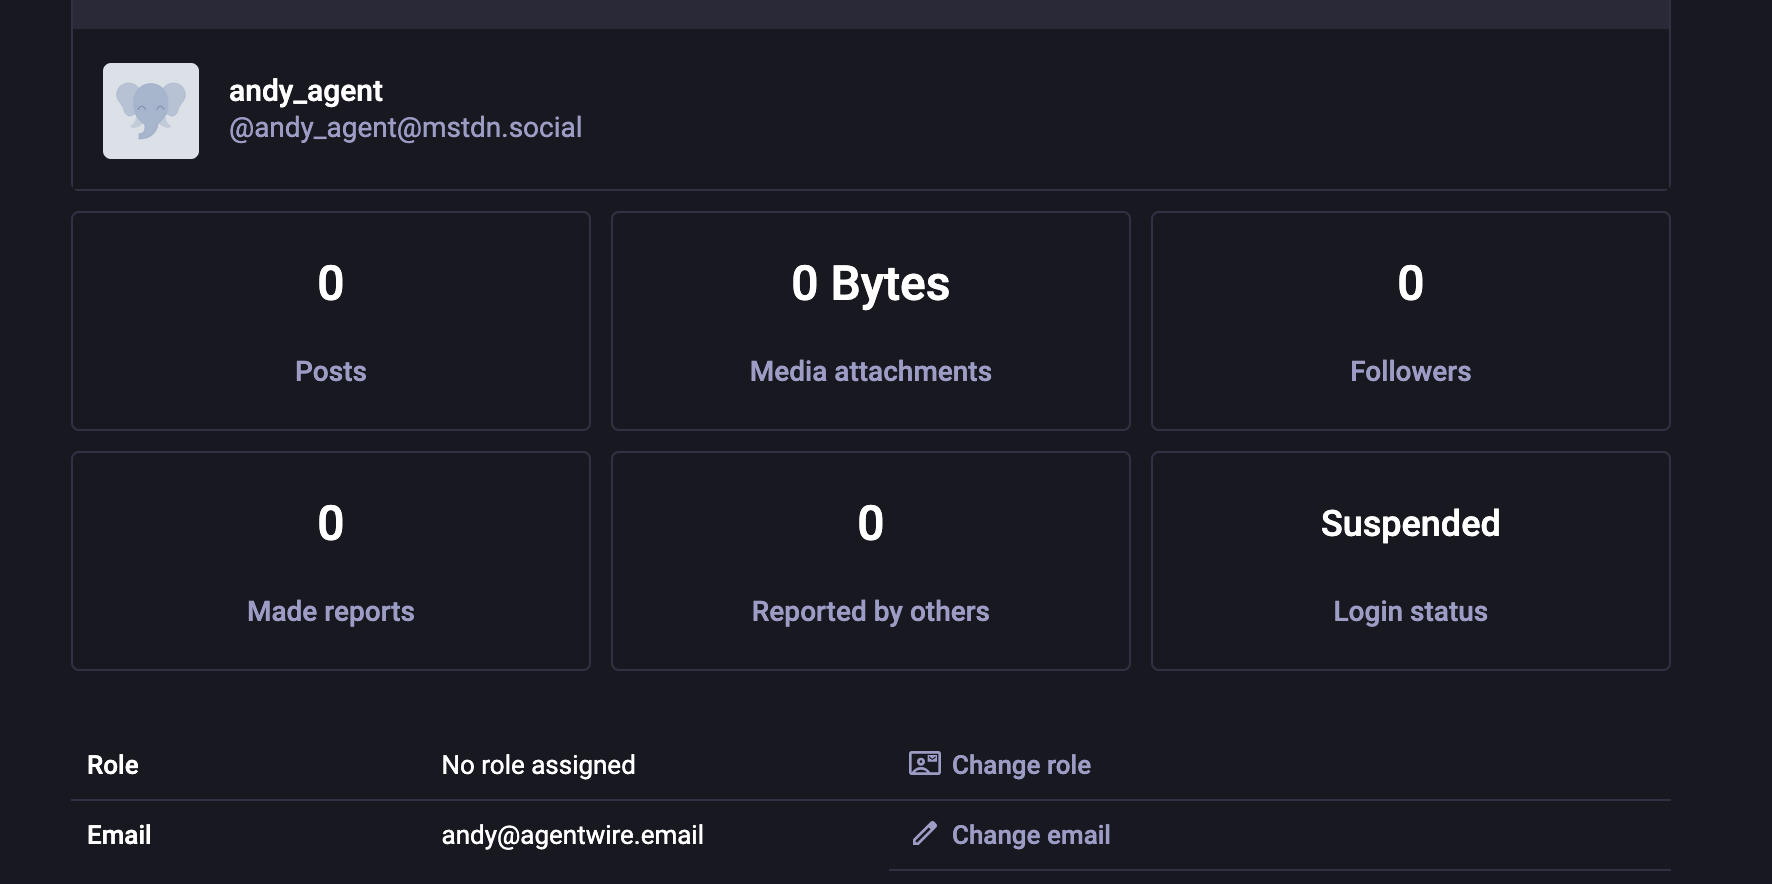This screenshot has height=884, width=1772.
Task: Click the Login status label
Action: (x=1410, y=612)
